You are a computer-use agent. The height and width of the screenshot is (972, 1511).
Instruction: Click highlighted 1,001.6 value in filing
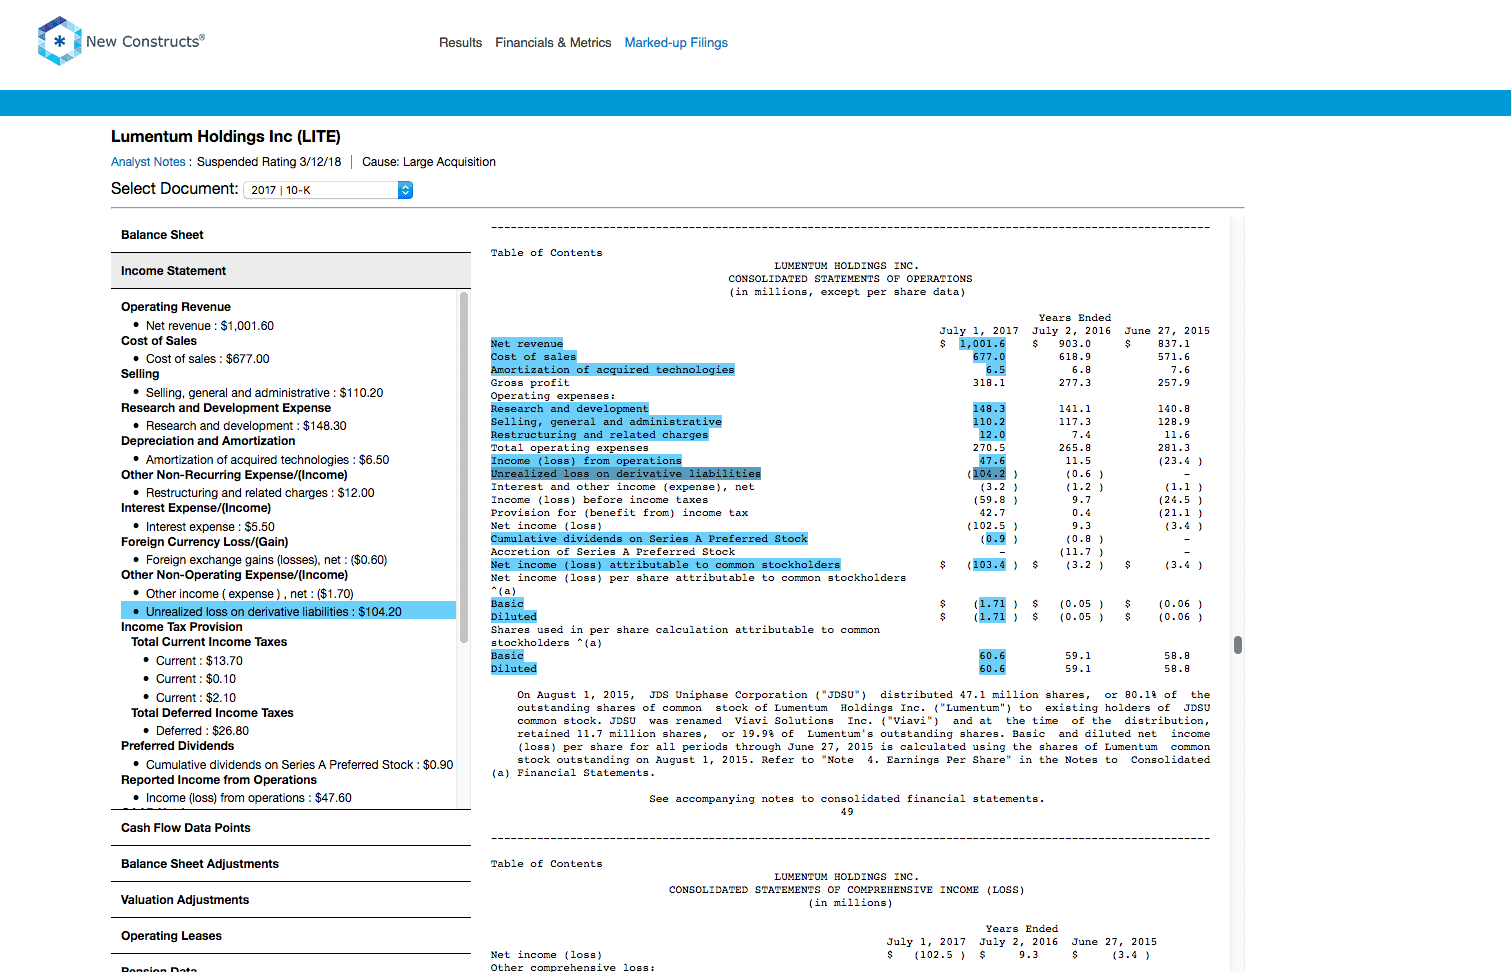click(982, 344)
